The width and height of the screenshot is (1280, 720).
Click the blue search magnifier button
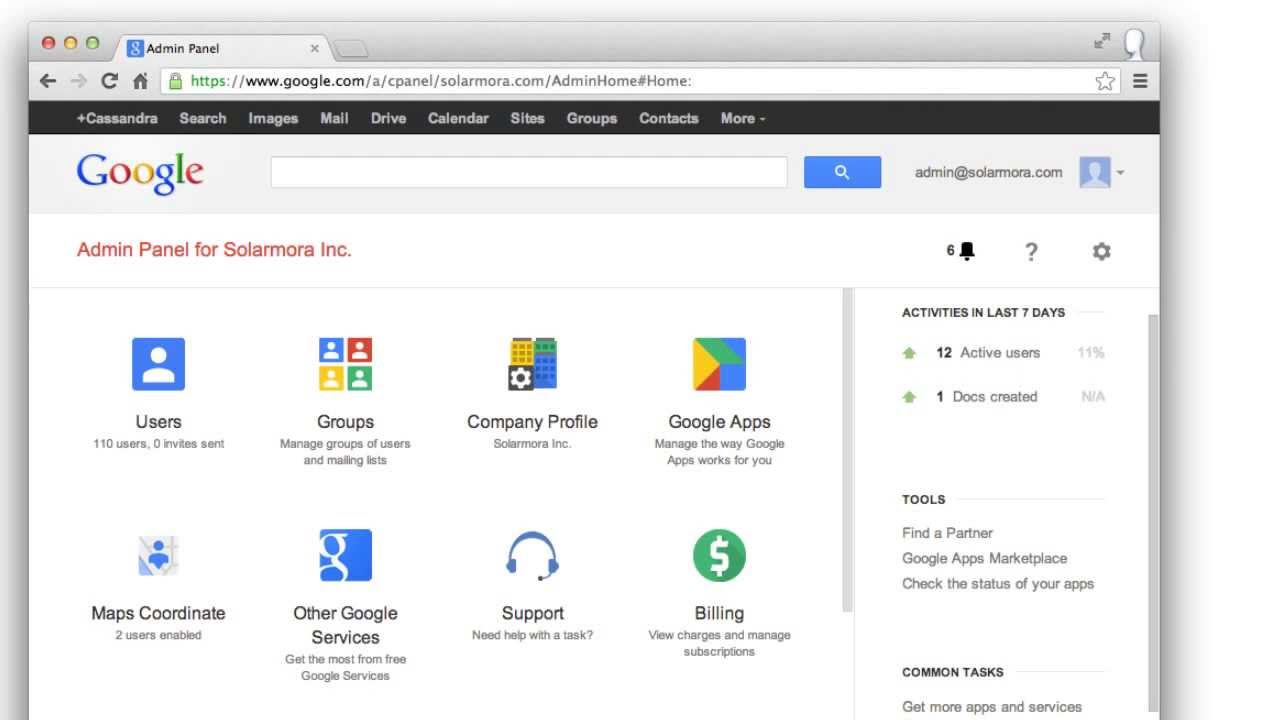[x=842, y=172]
